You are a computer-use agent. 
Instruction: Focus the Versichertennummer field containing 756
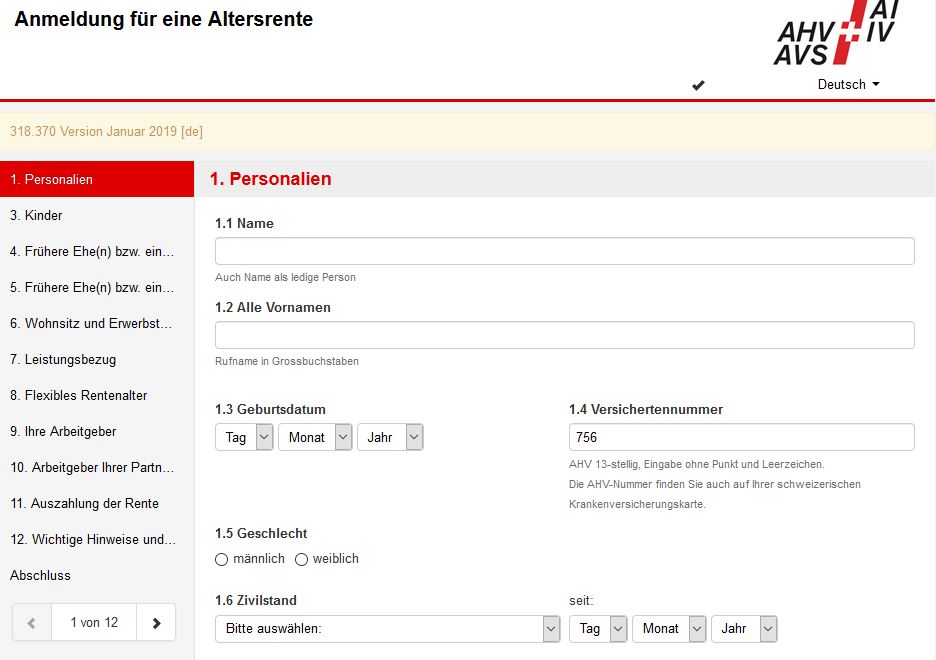click(x=741, y=437)
